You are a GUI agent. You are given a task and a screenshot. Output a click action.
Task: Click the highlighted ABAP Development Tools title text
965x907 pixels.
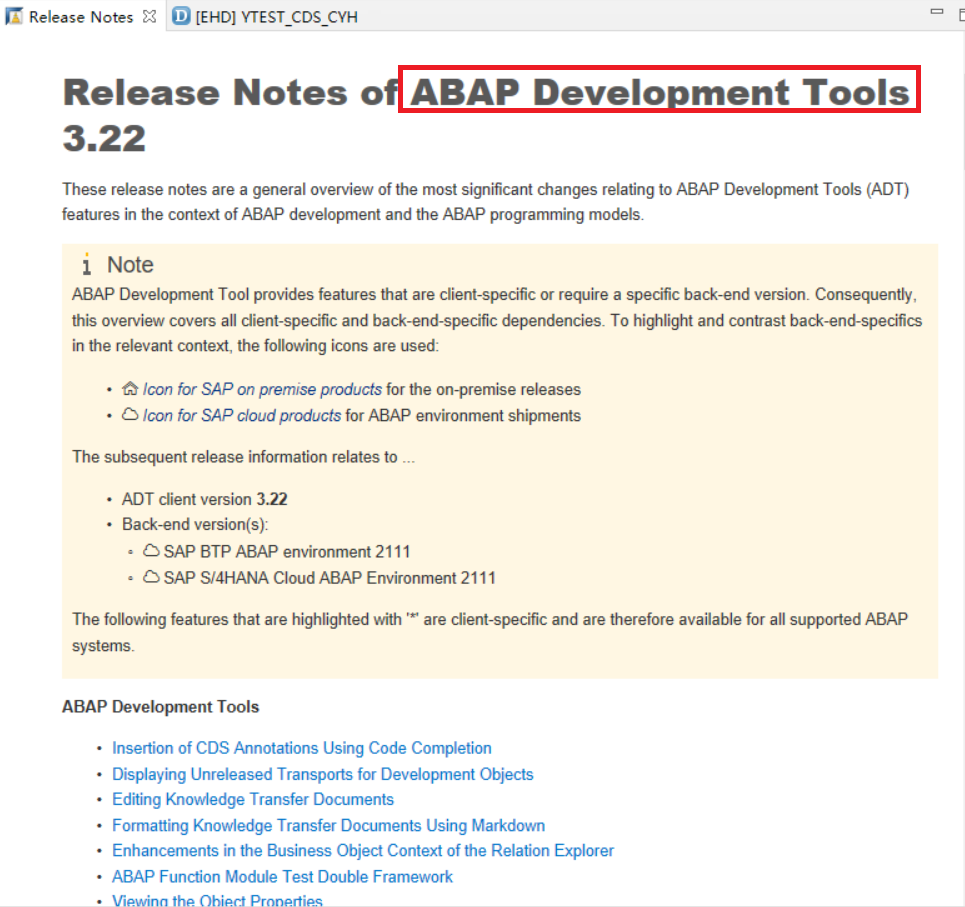click(659, 92)
